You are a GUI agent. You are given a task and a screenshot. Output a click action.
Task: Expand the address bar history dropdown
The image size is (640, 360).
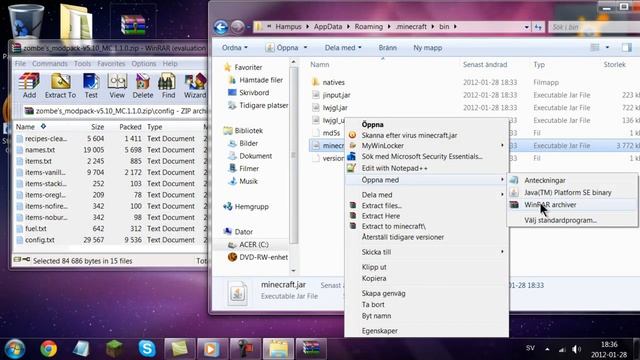point(527,27)
